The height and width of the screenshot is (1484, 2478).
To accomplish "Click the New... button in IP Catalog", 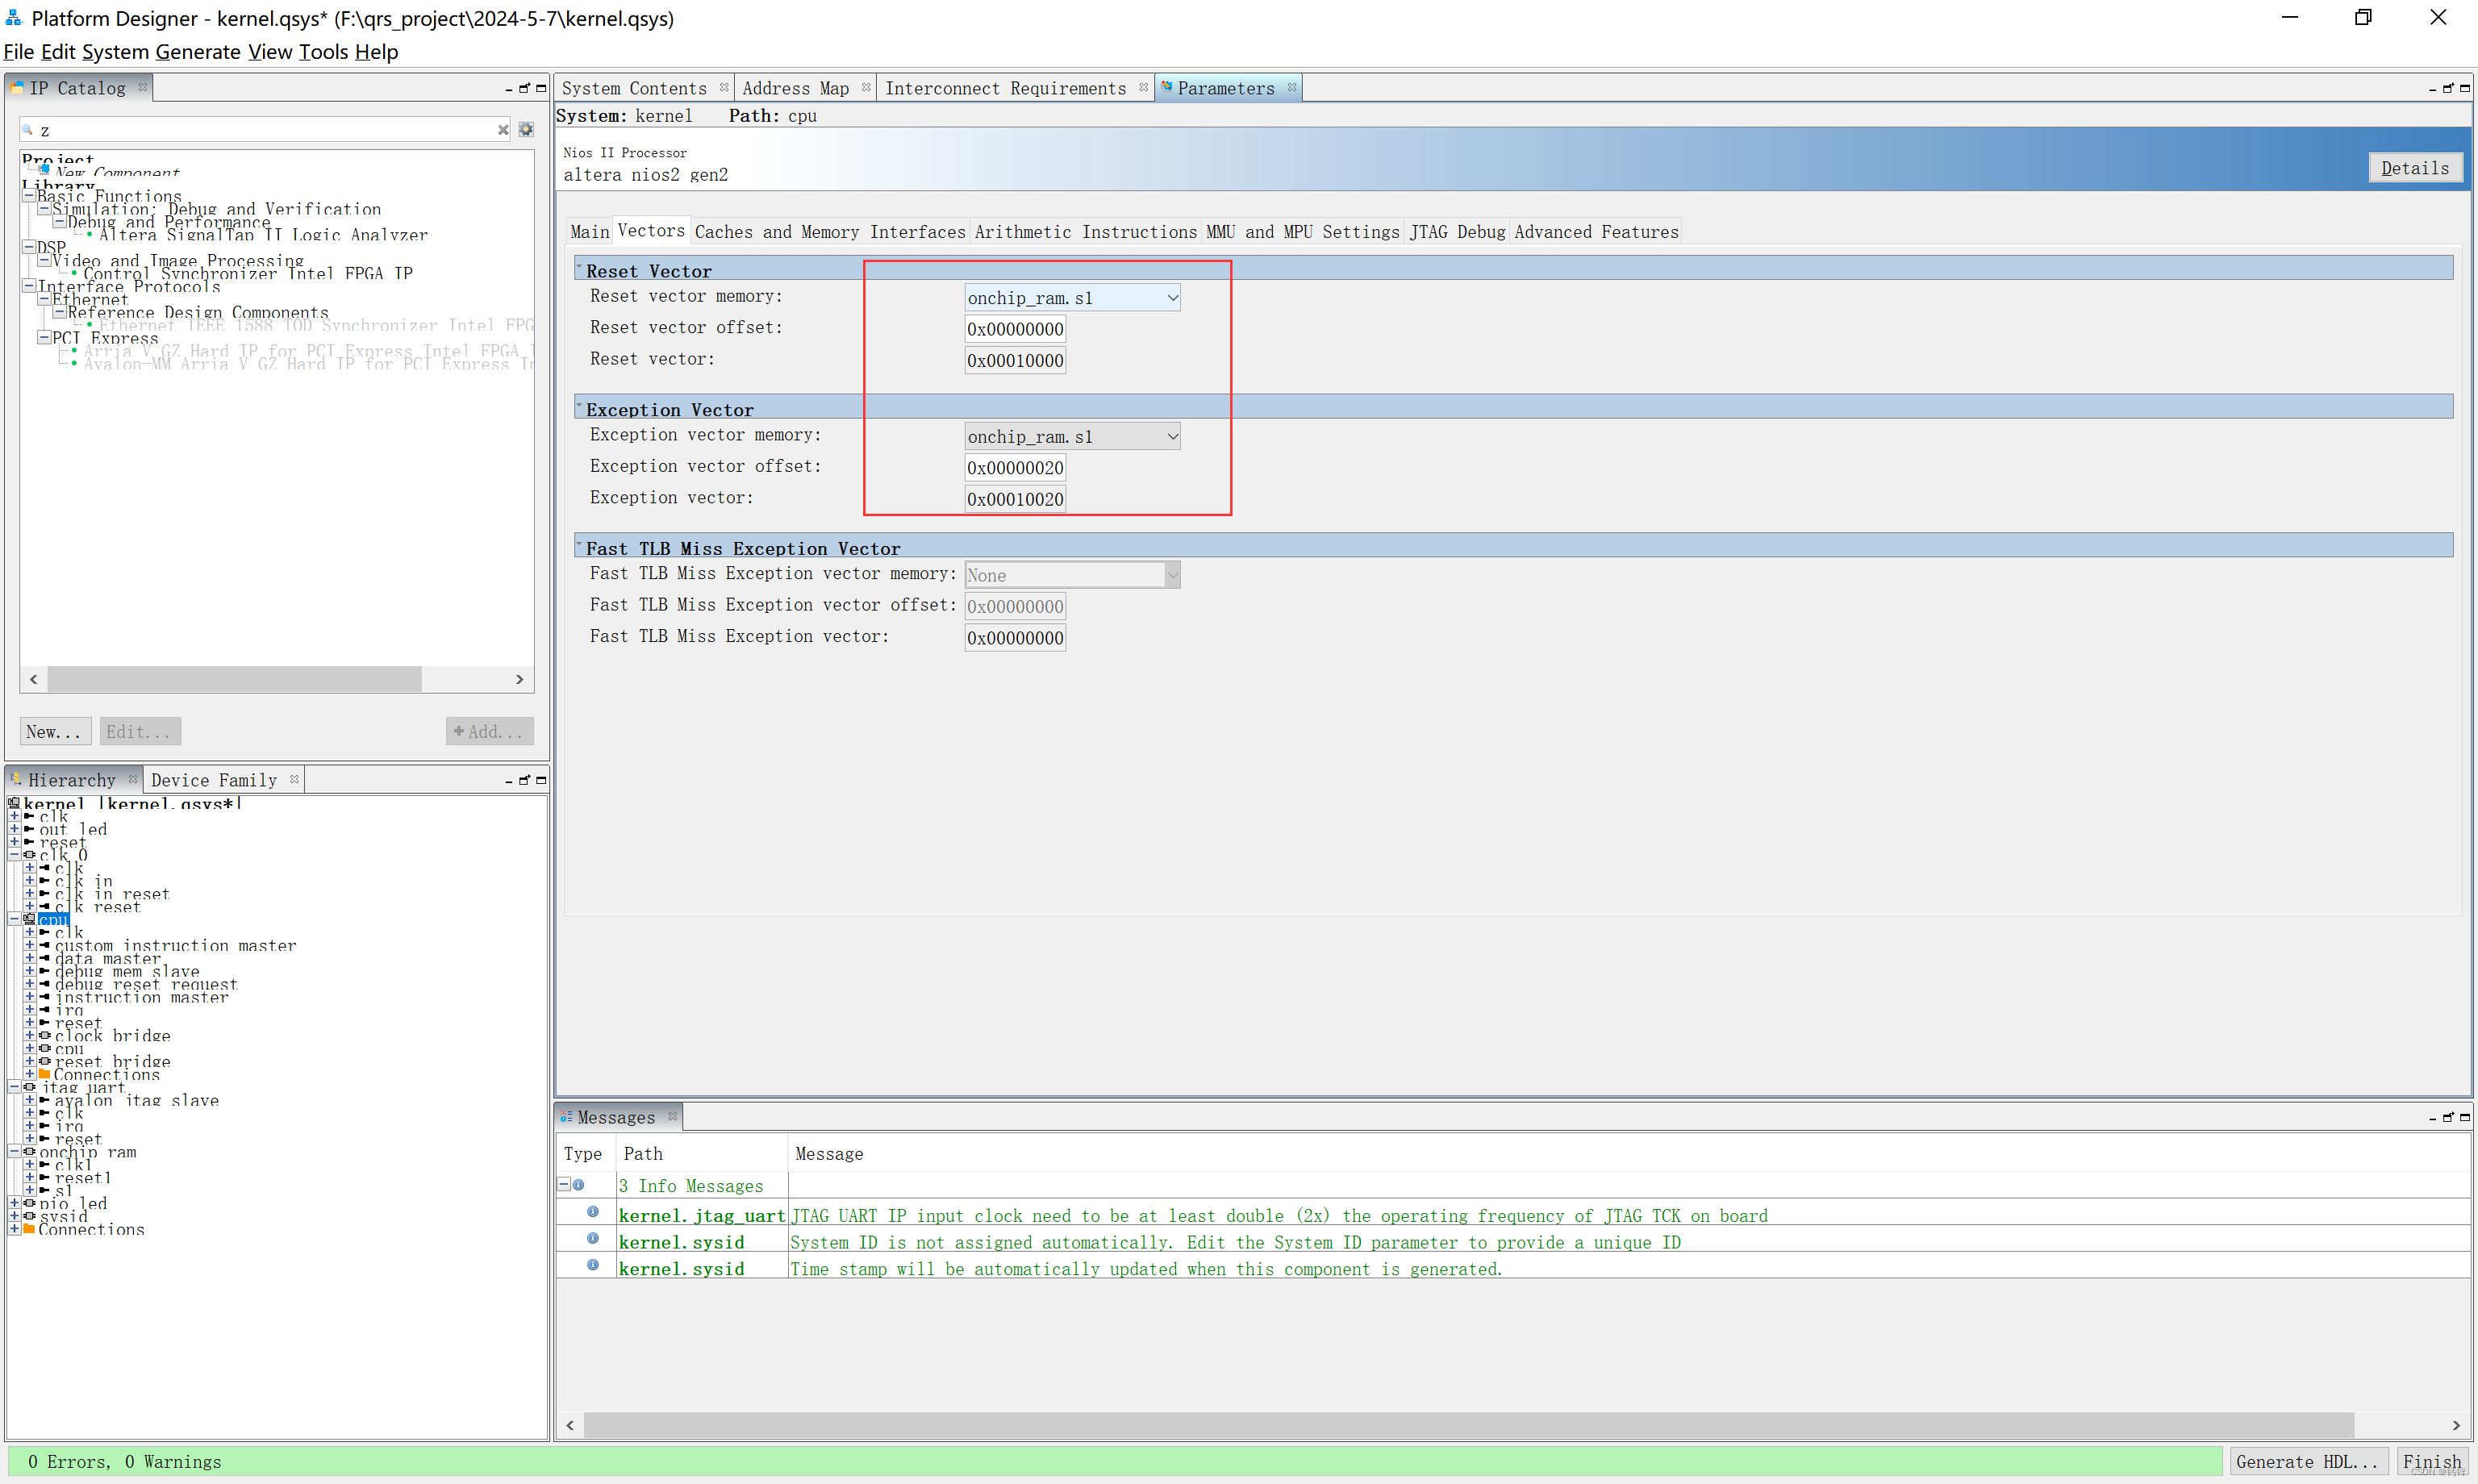I will 55,731.
